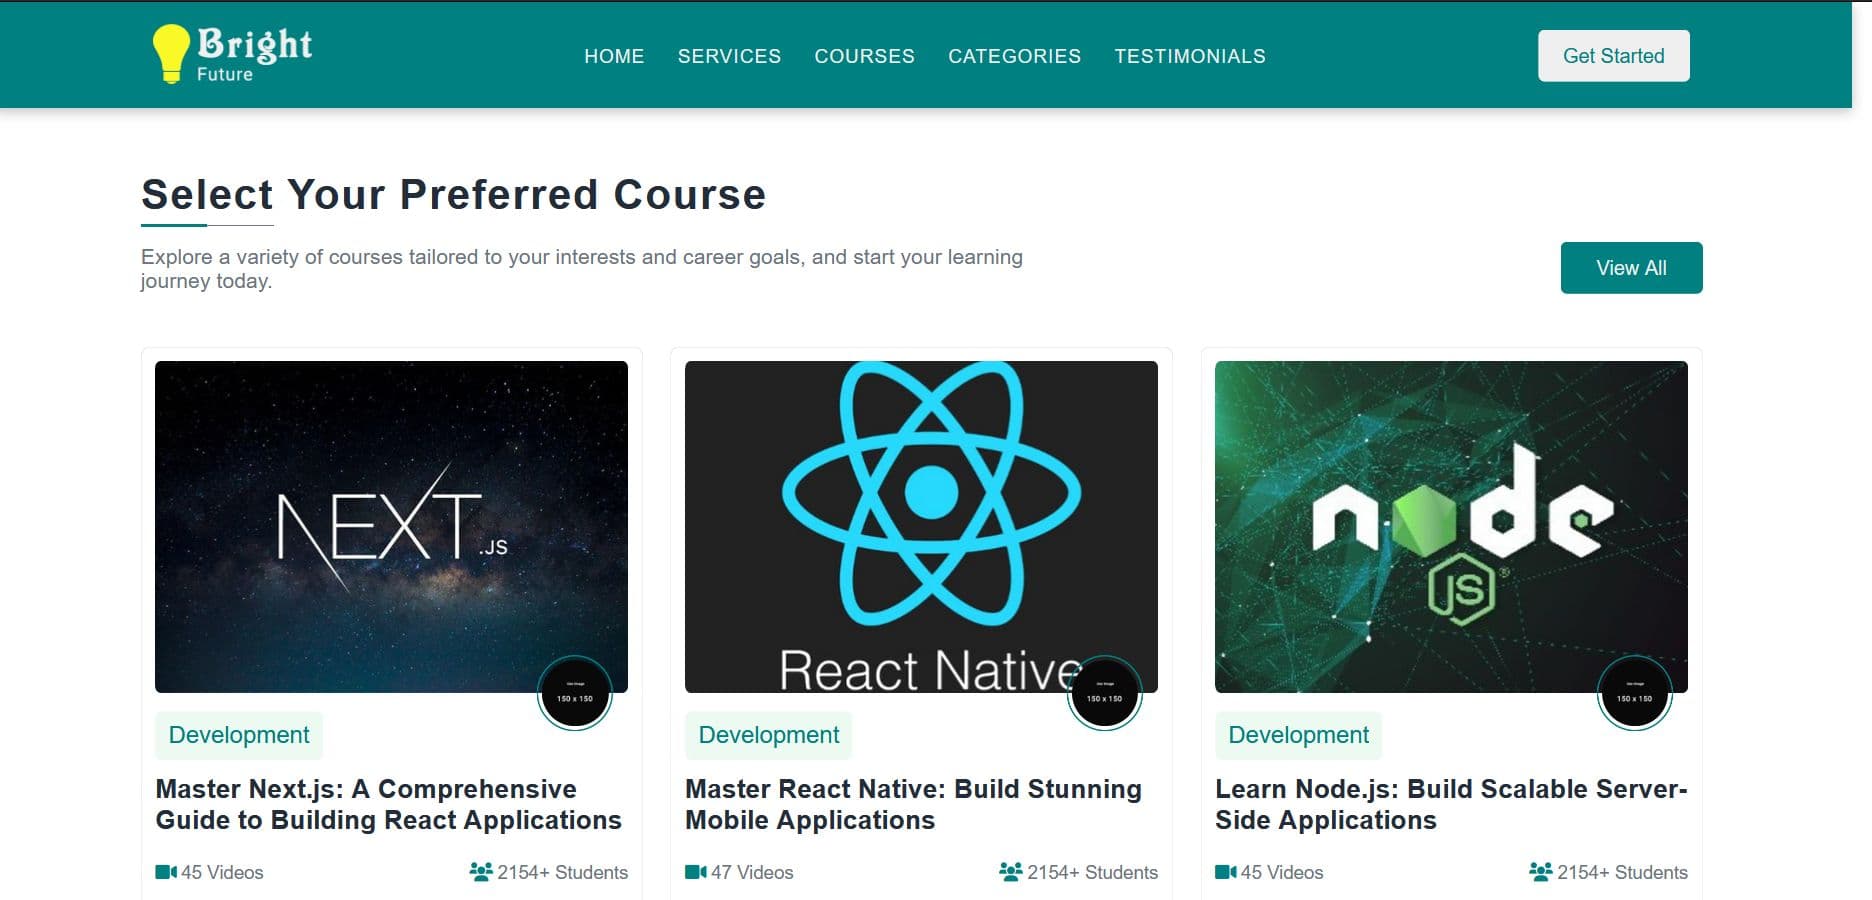Click '2154+ Students' on Next.js card
The width and height of the screenshot is (1872, 900).
562,872
